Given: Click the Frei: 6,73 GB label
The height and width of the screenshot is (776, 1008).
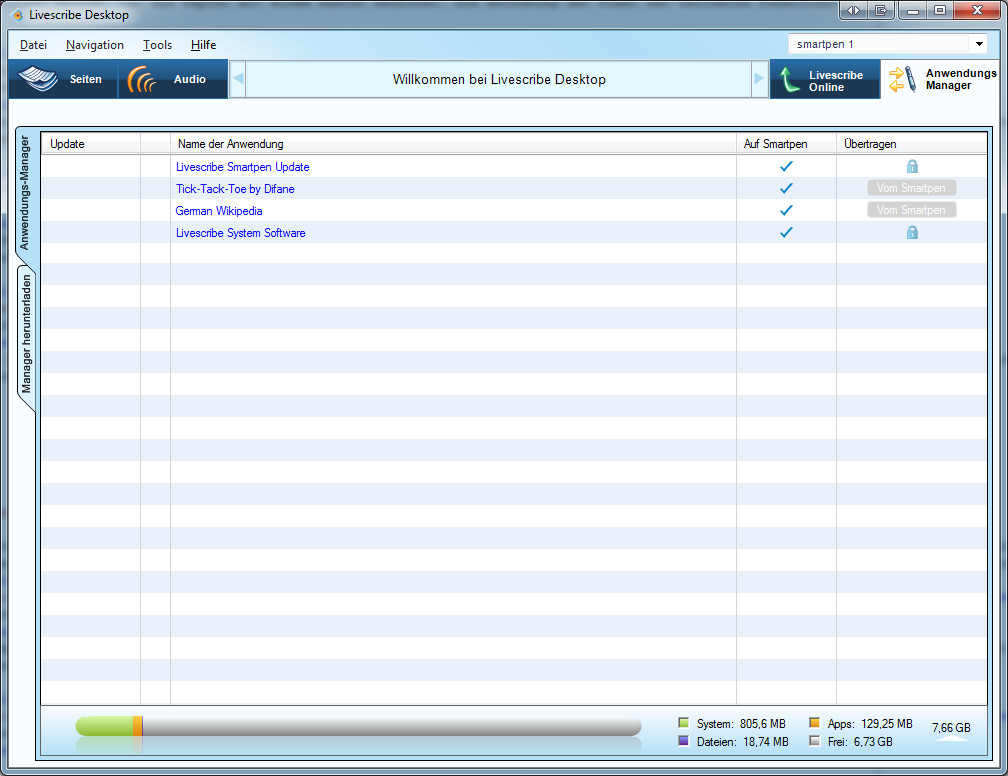Looking at the screenshot, I should point(860,742).
